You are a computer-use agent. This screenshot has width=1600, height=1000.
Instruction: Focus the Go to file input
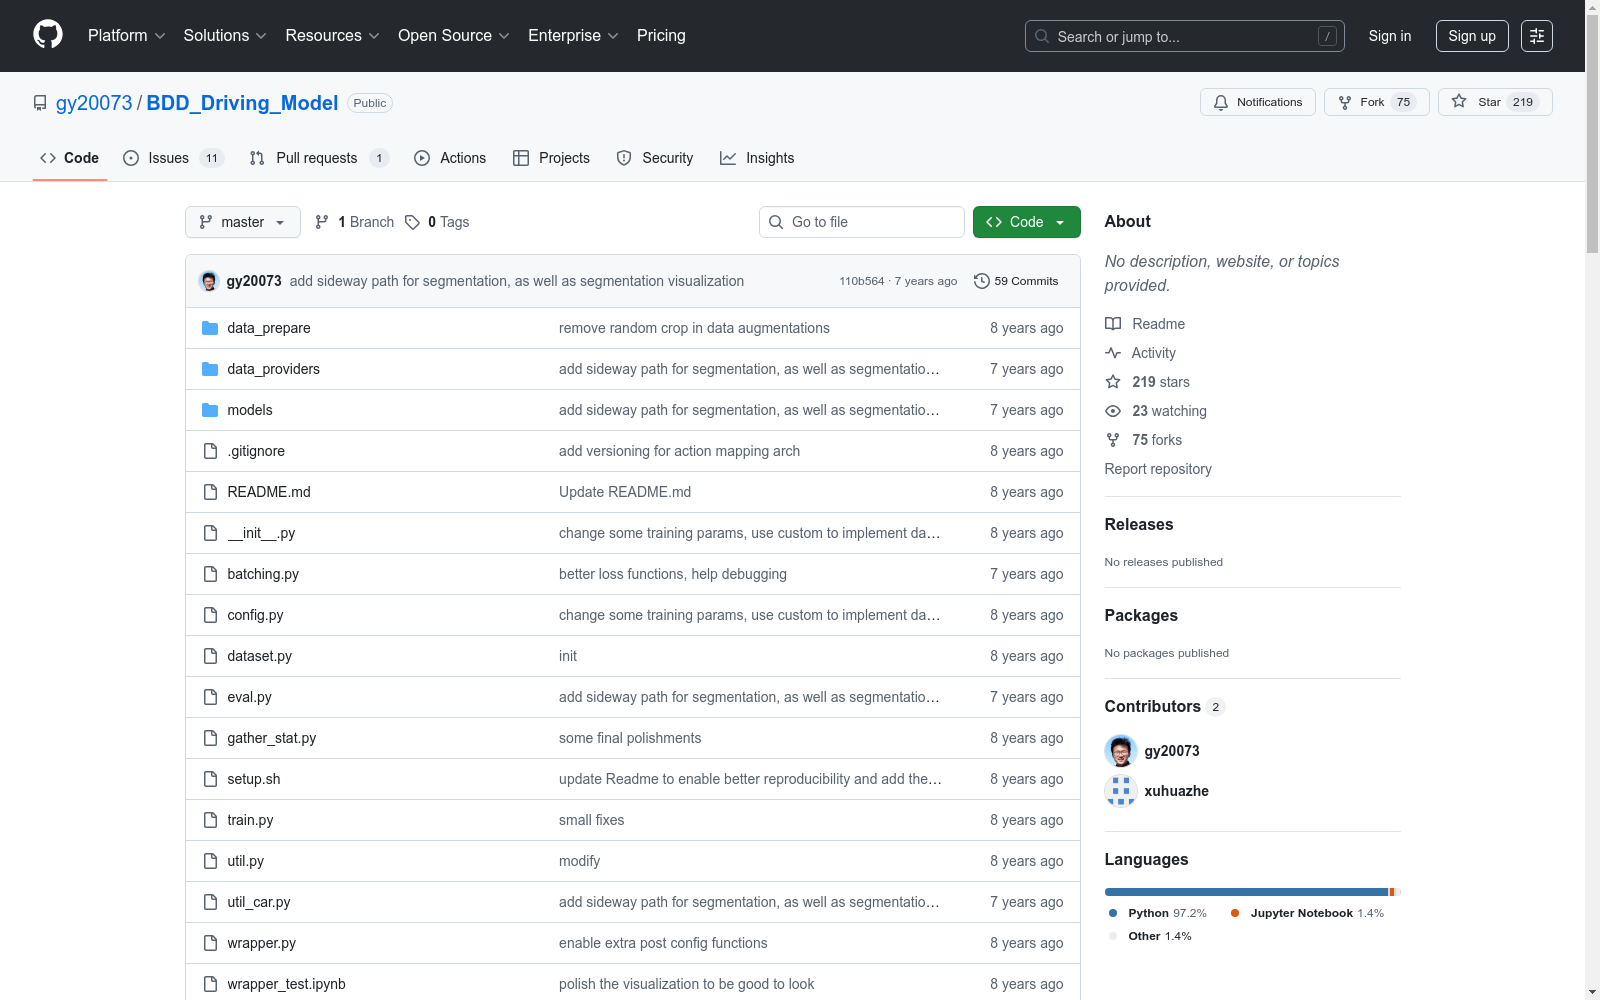click(862, 222)
